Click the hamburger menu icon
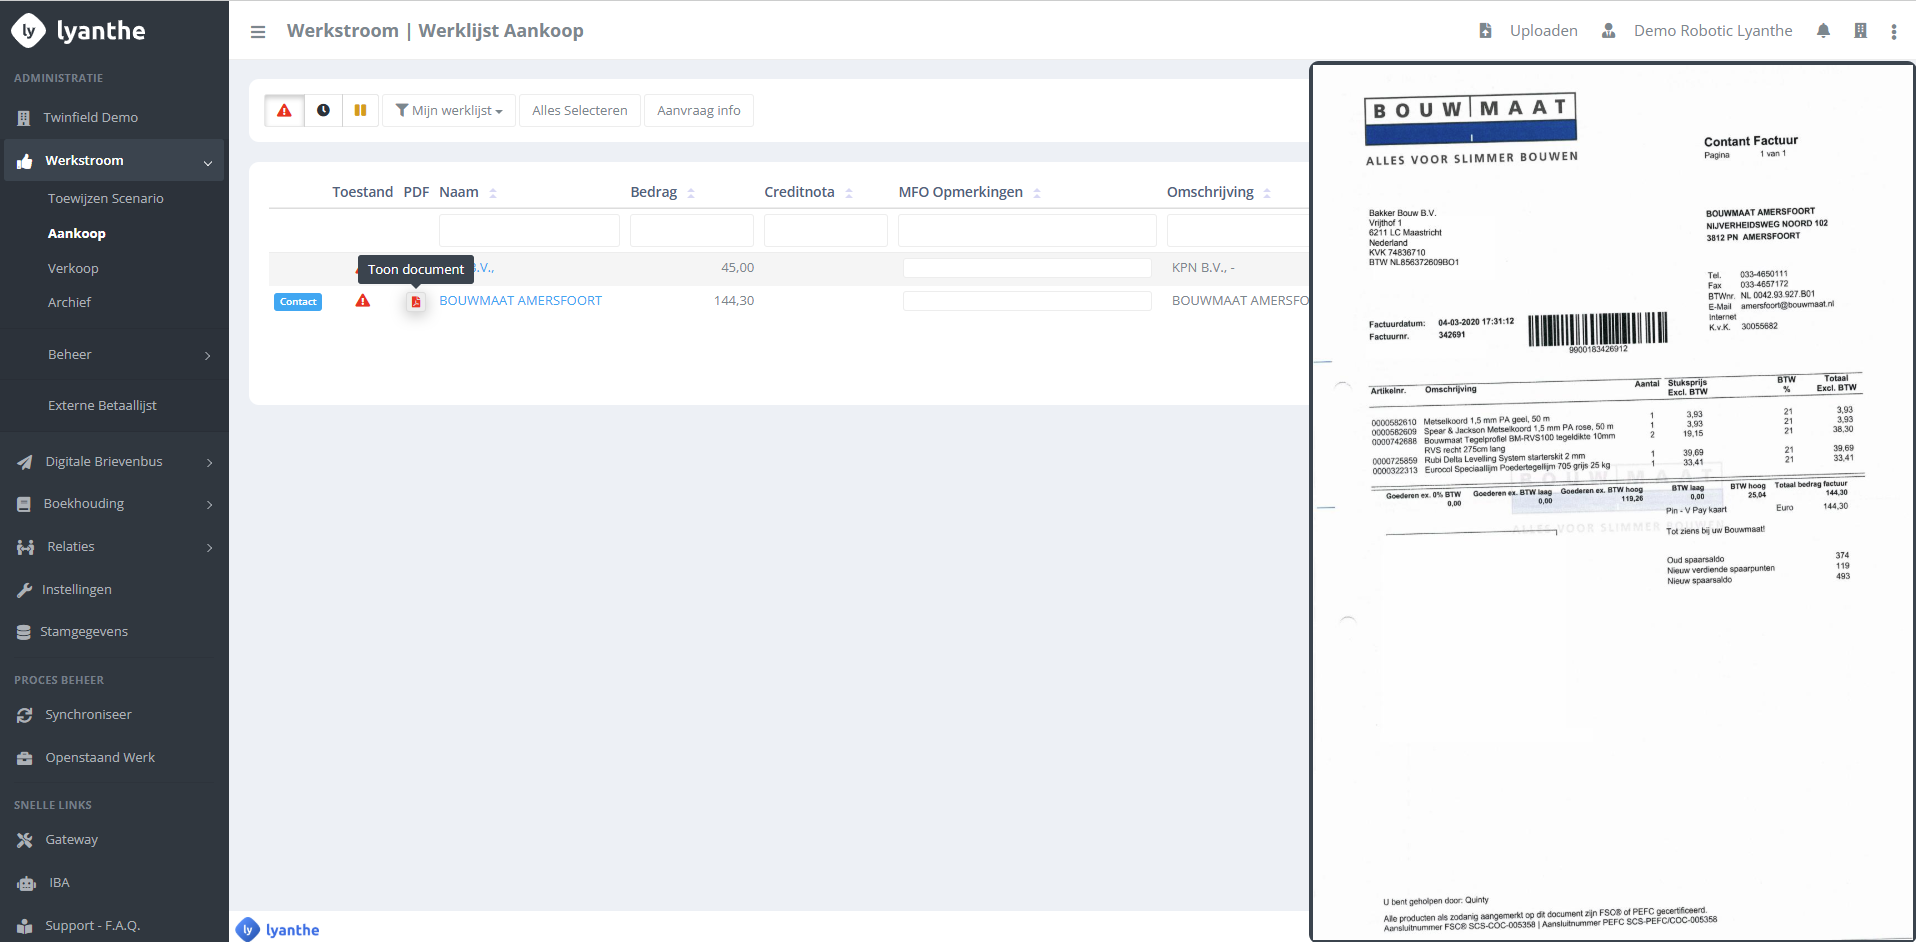1916x942 pixels. [258, 32]
